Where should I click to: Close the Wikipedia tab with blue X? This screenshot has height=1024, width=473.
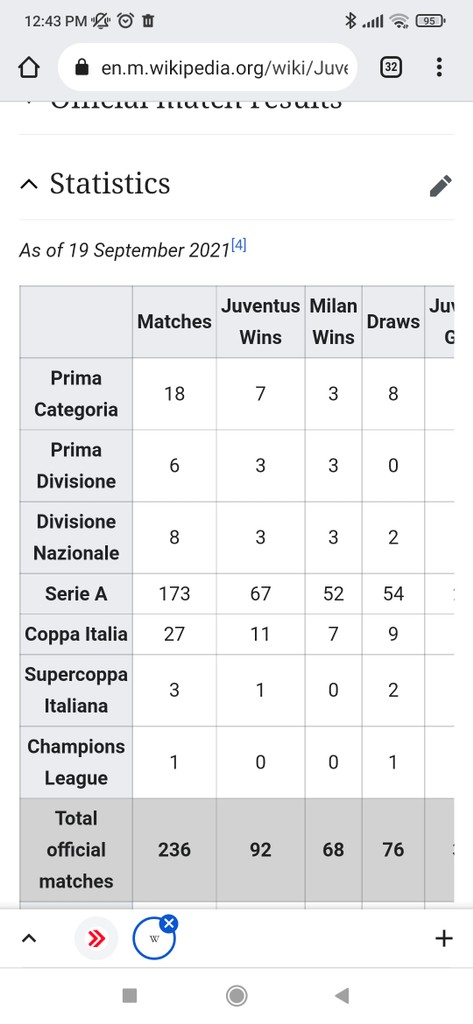click(169, 923)
